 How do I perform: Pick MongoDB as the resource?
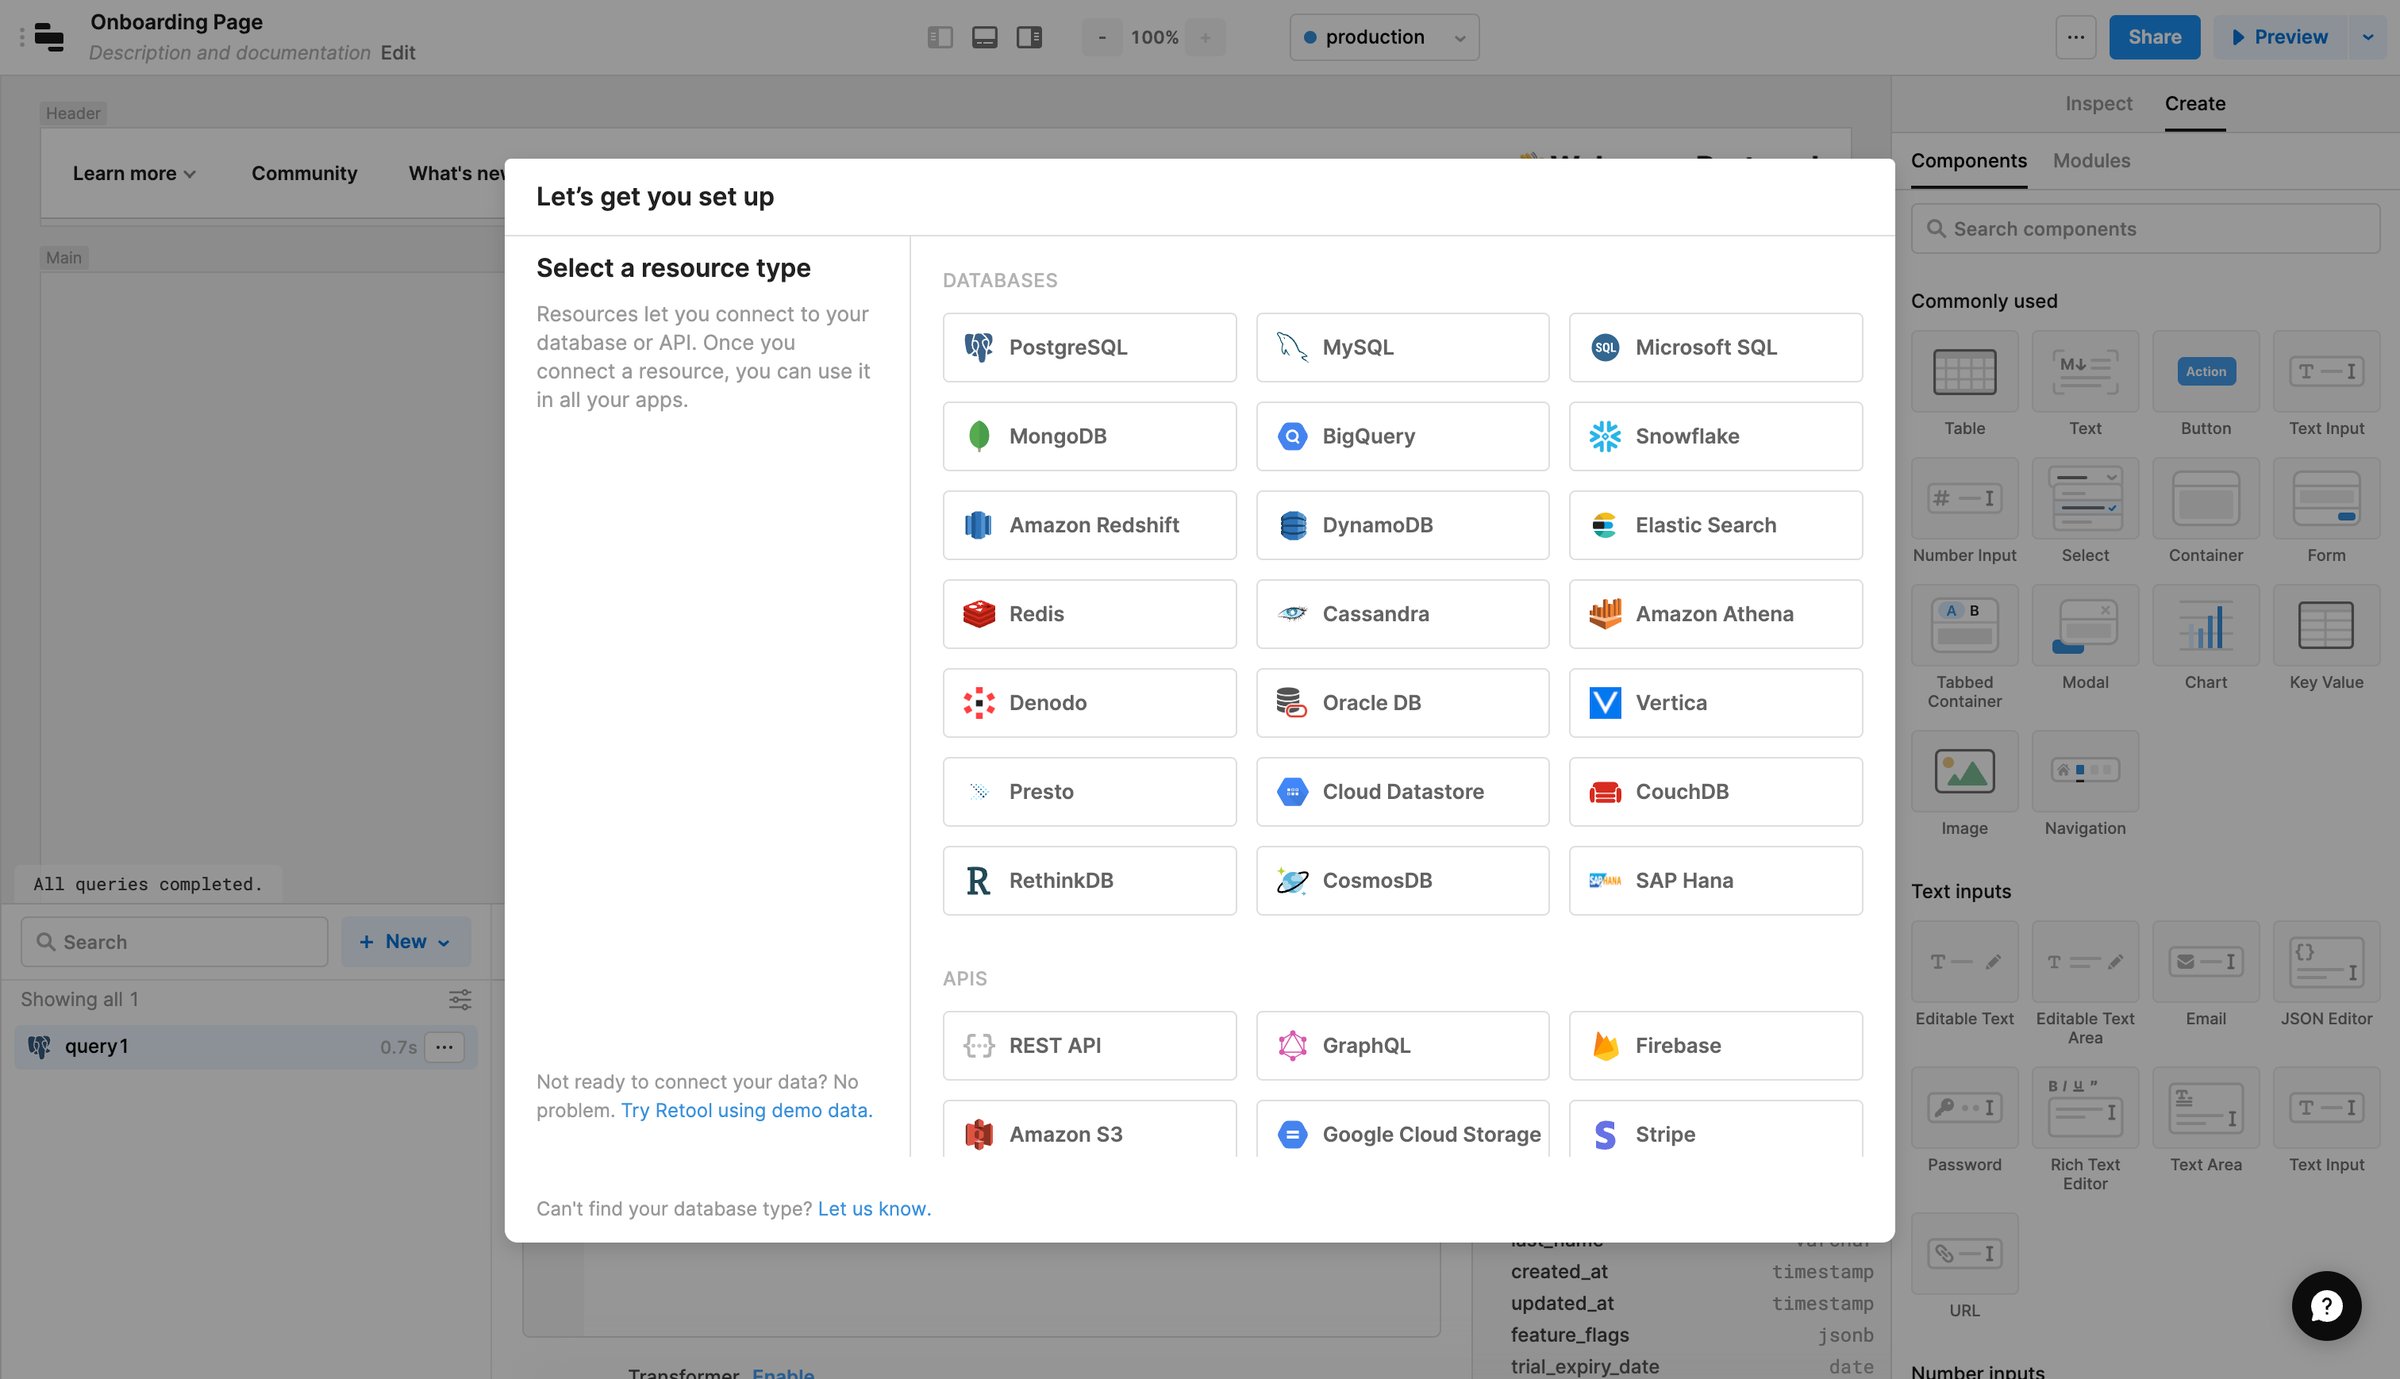pos(1089,436)
